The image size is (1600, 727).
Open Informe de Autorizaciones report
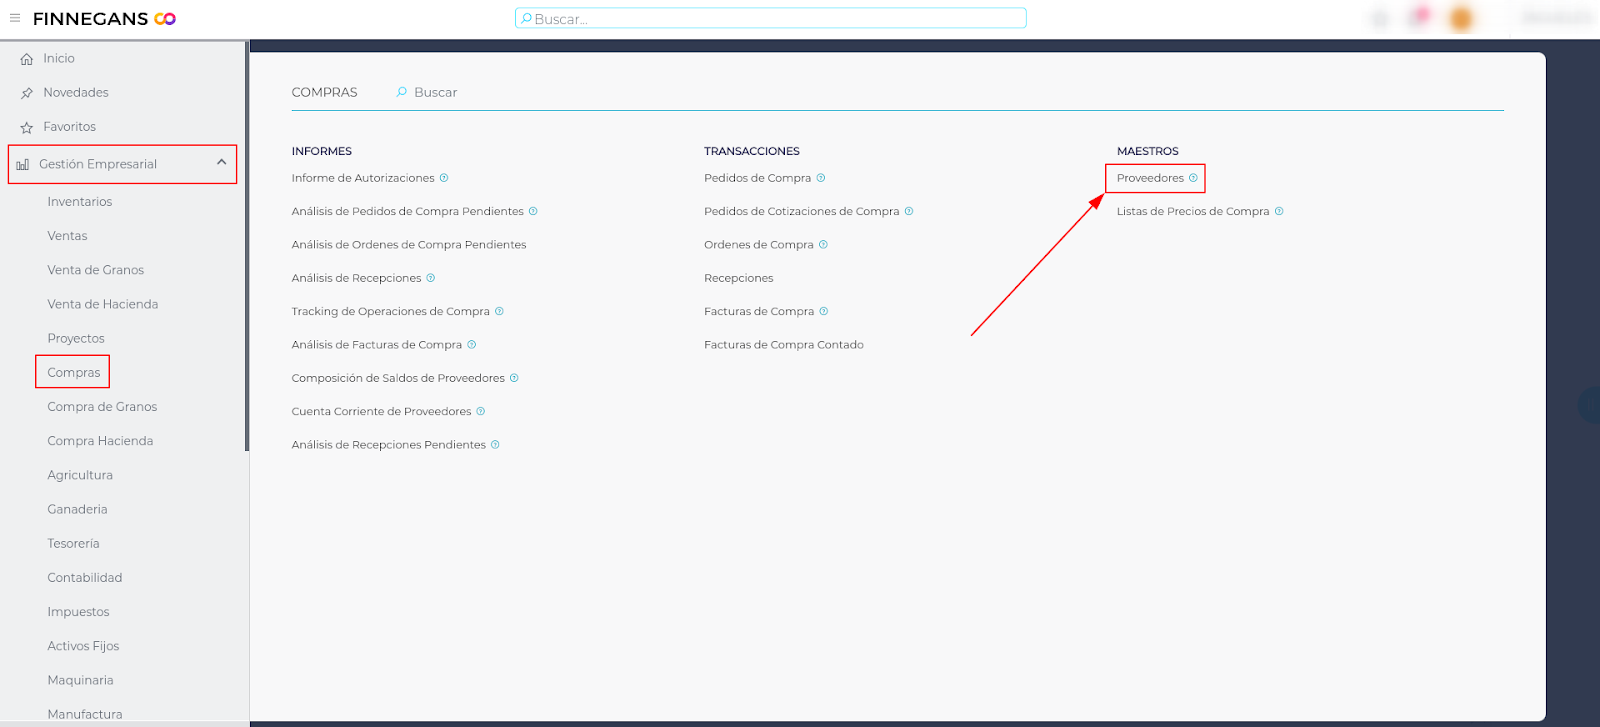click(x=363, y=178)
